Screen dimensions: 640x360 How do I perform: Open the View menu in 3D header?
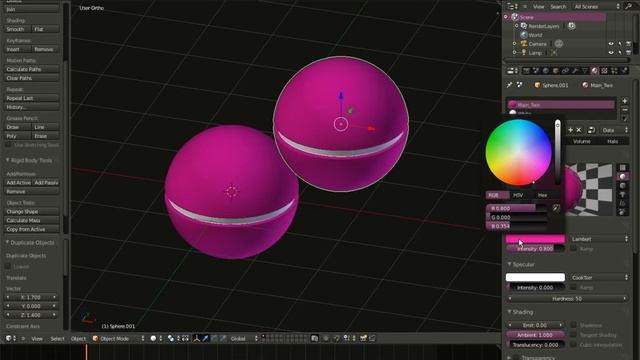coord(37,338)
